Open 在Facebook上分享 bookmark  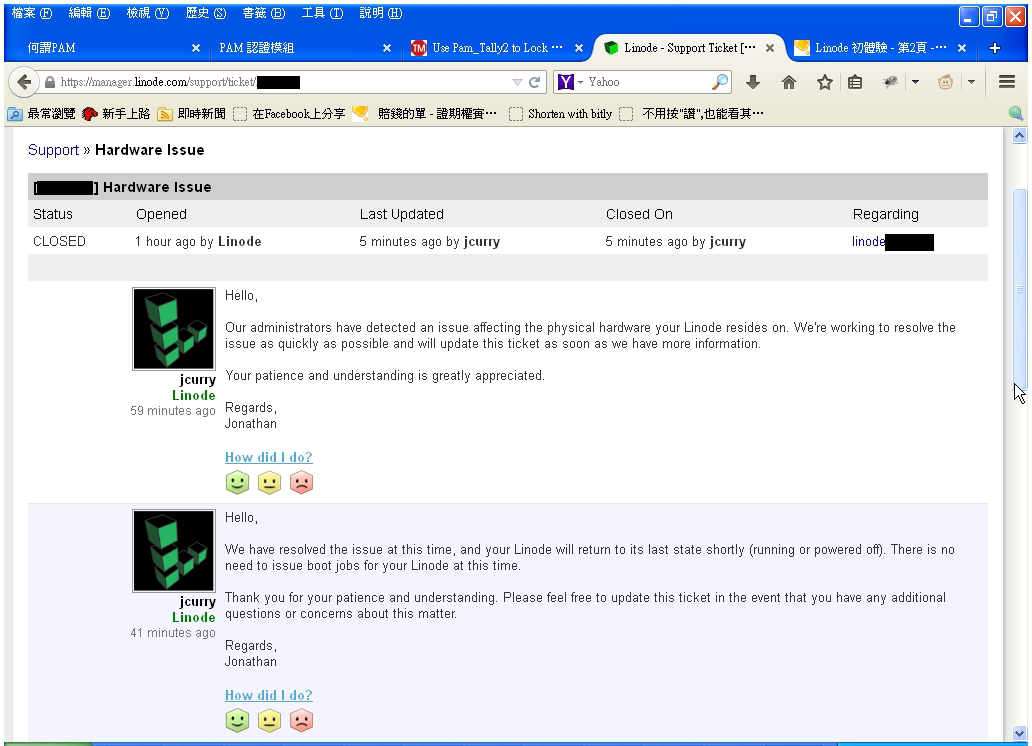[x=290, y=114]
